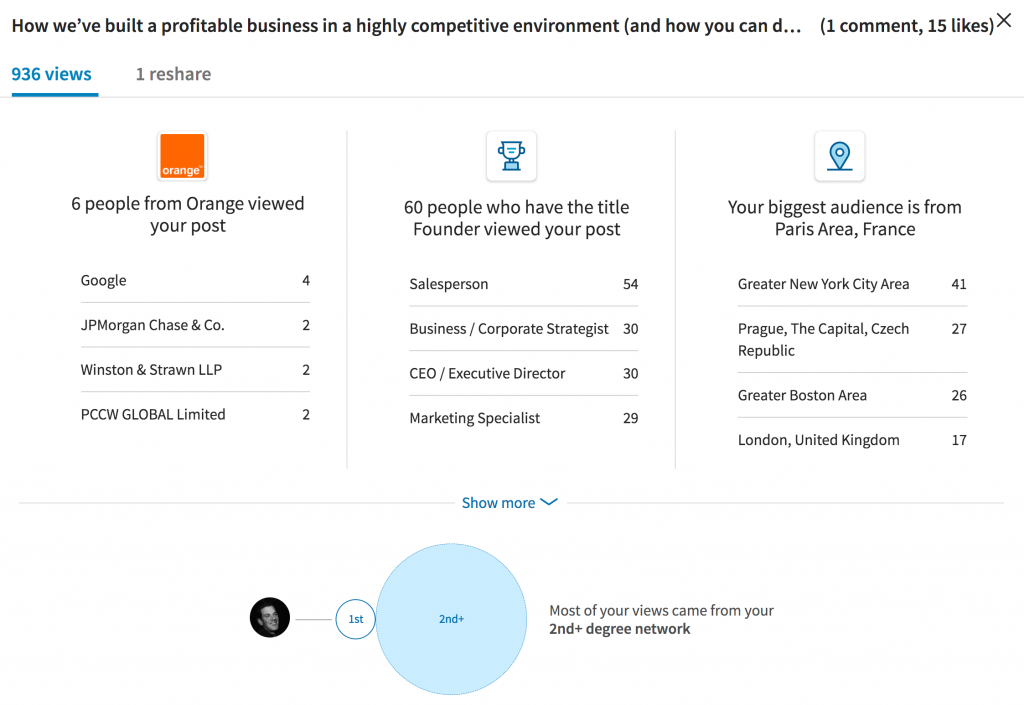Select JPMorgan Chase & Co. row
The width and height of the screenshot is (1024, 705).
pyautogui.click(x=195, y=325)
